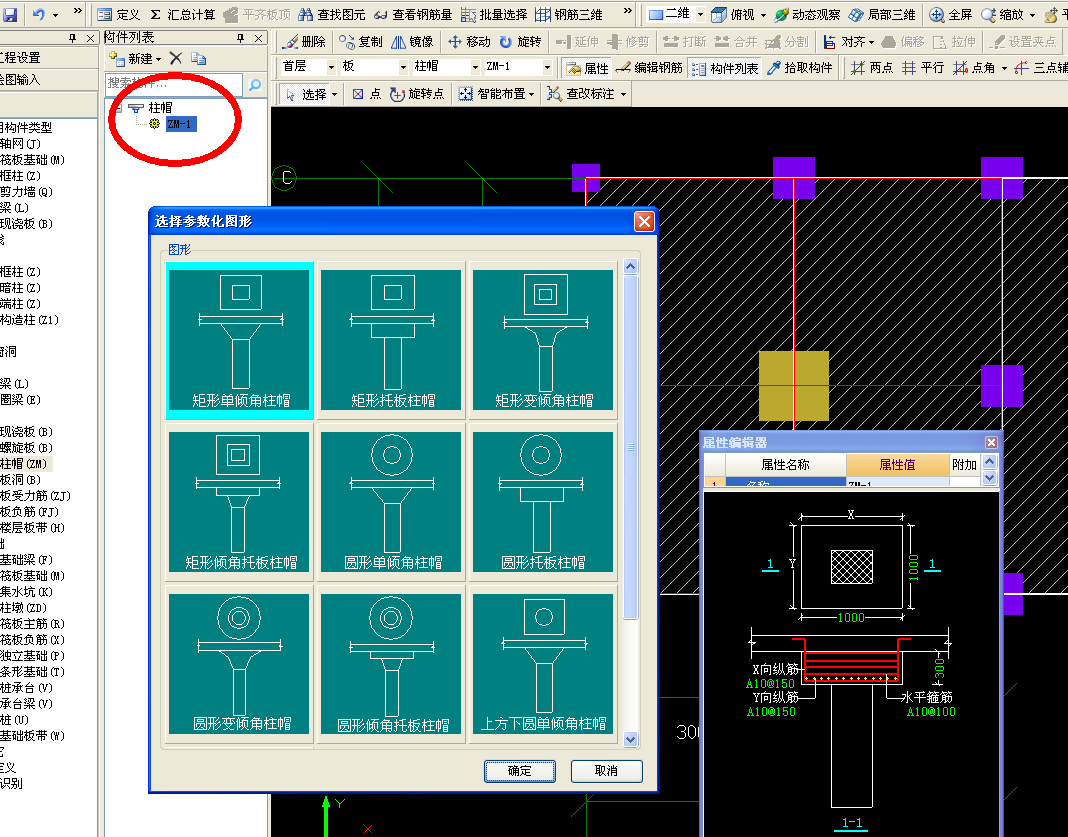
Task: Click 拾取构件 pick component tool
Action: coord(800,67)
